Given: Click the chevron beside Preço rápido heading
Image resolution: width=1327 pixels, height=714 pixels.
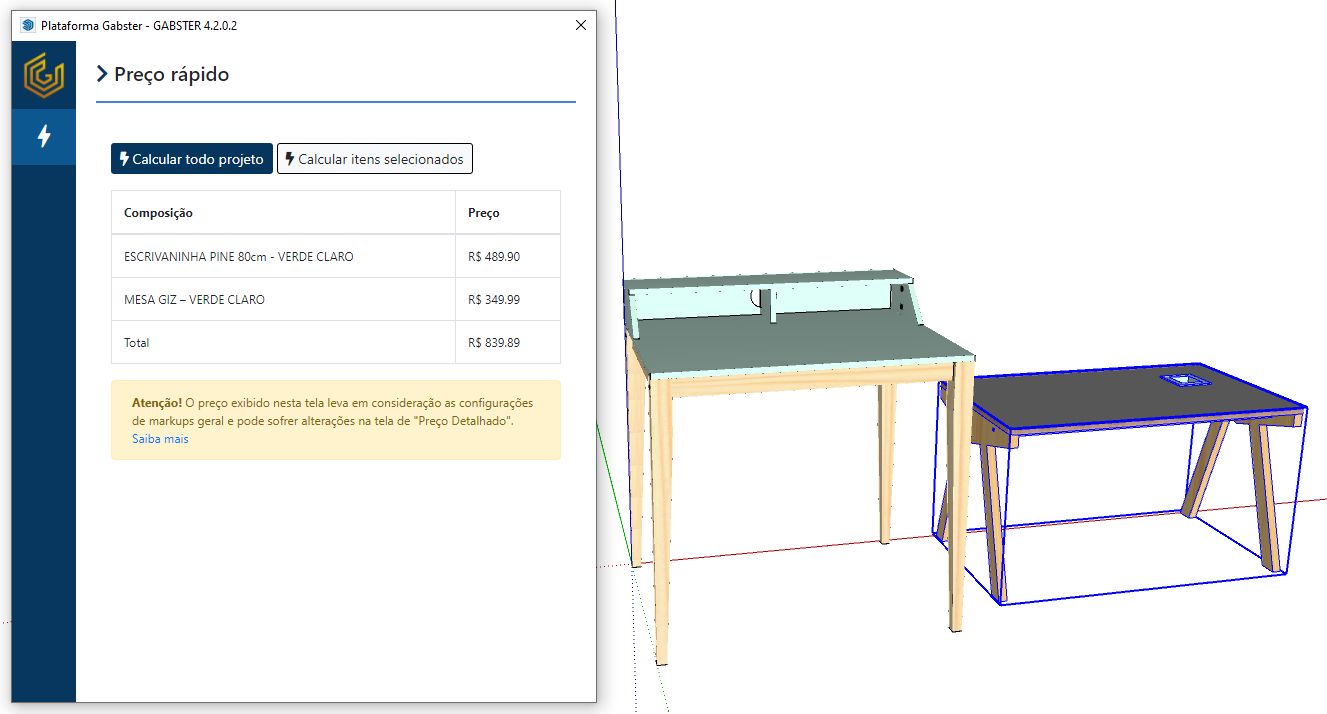Looking at the screenshot, I should [x=102, y=74].
